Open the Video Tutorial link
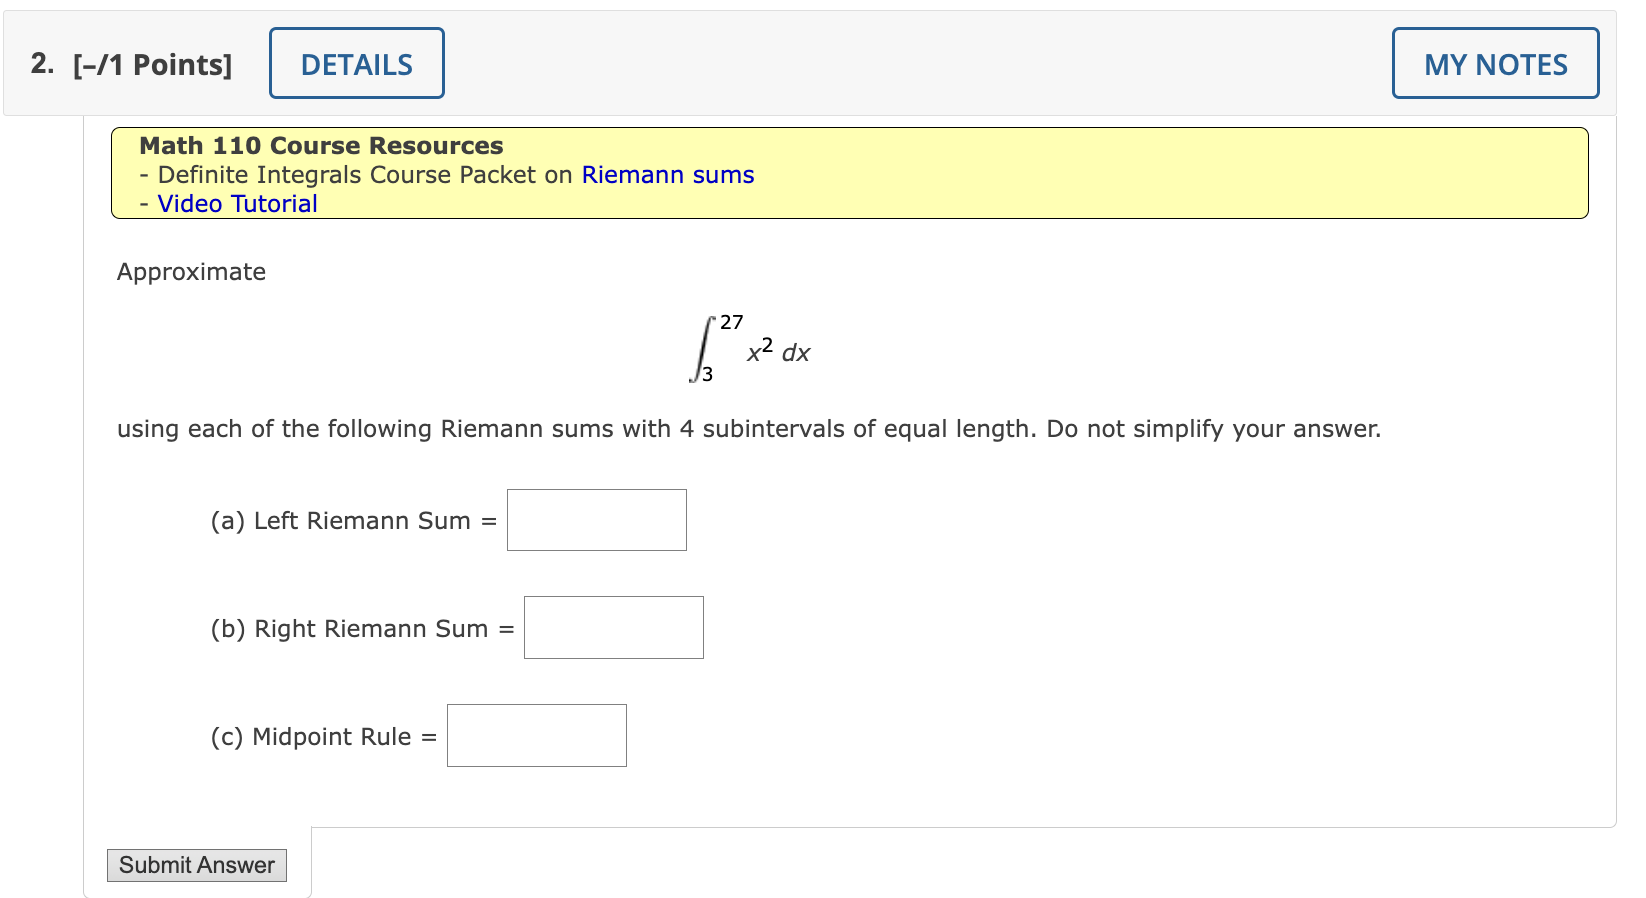 pos(236,203)
